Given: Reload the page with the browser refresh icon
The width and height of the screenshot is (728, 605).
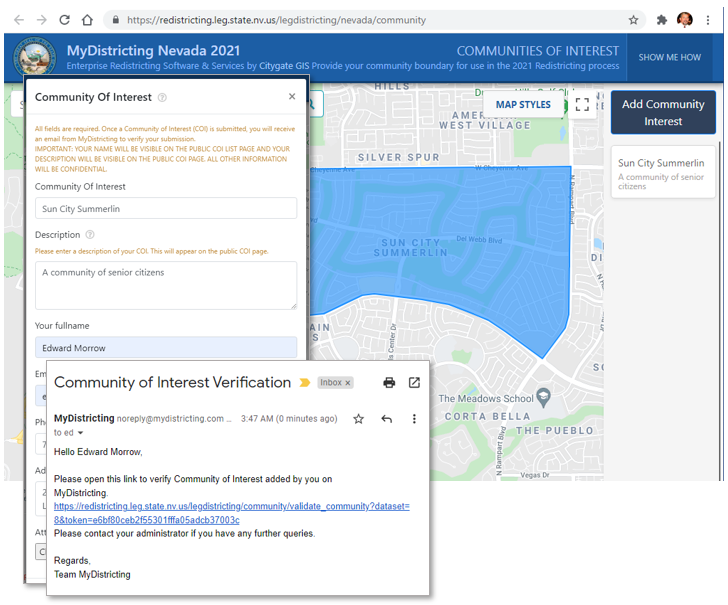Looking at the screenshot, I should pyautogui.click(x=65, y=20).
